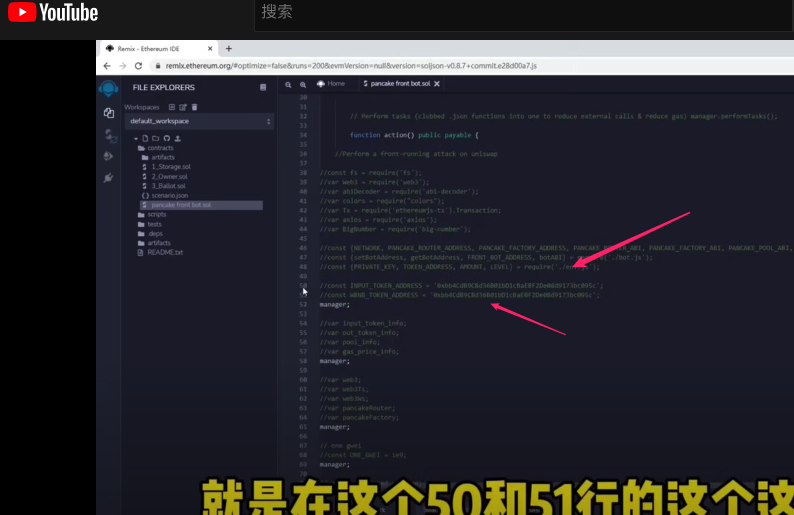
Task: Click line 34 function action() code
Action: pyautogui.click(x=414, y=135)
